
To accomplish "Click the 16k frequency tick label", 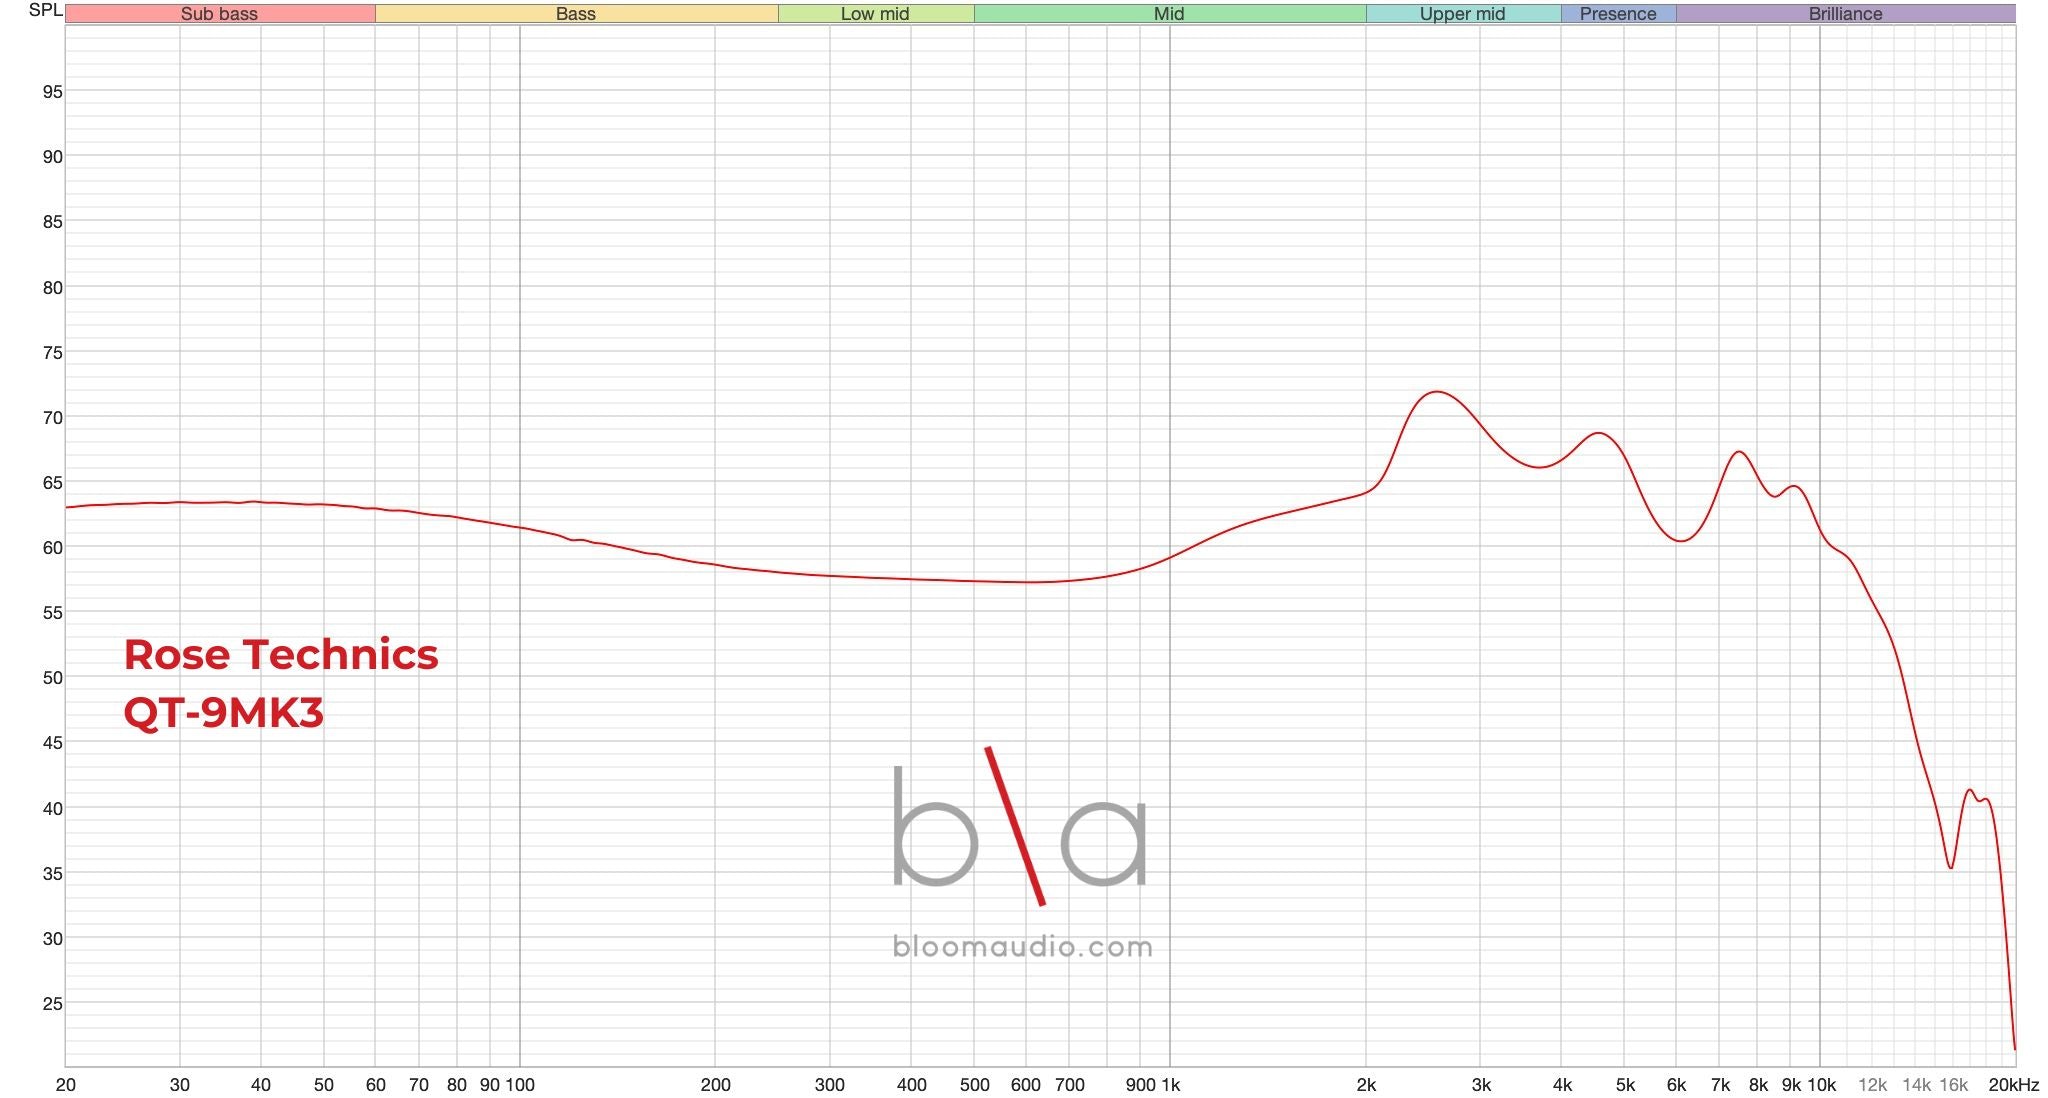I will pos(1954,1085).
